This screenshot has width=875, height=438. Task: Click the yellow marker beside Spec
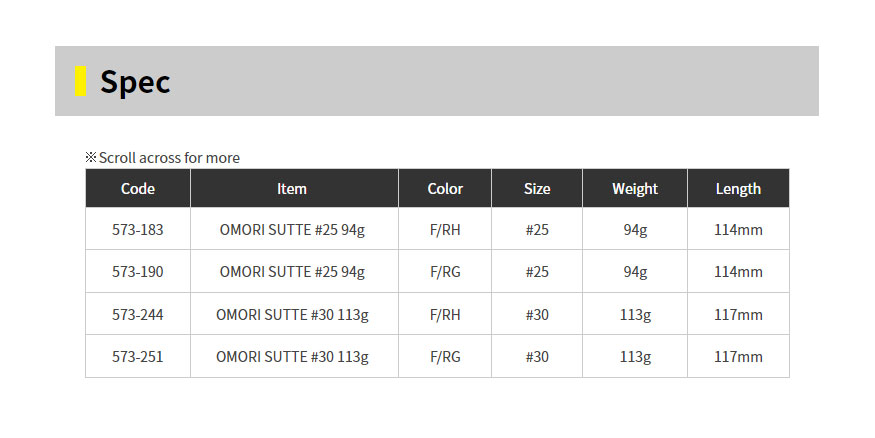point(80,81)
